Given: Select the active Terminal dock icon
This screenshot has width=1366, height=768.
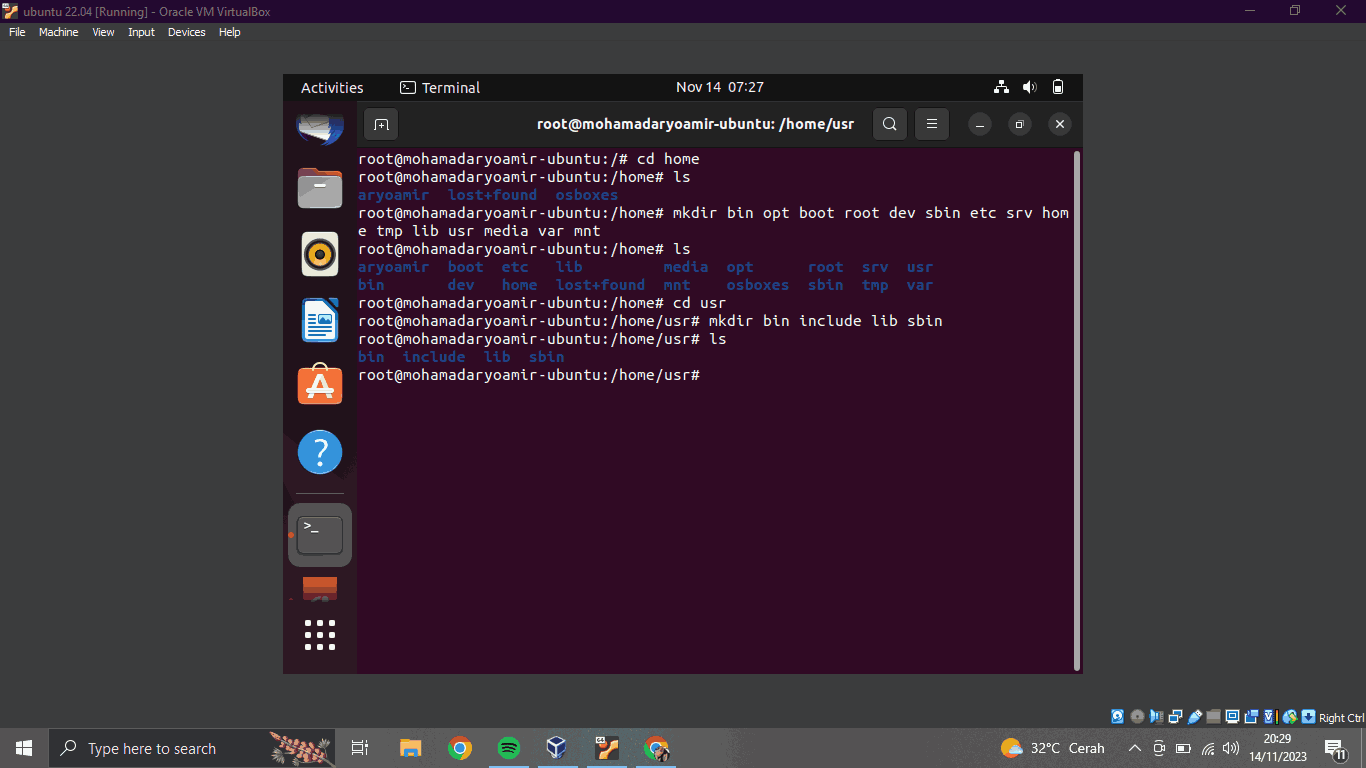Looking at the screenshot, I should (320, 535).
